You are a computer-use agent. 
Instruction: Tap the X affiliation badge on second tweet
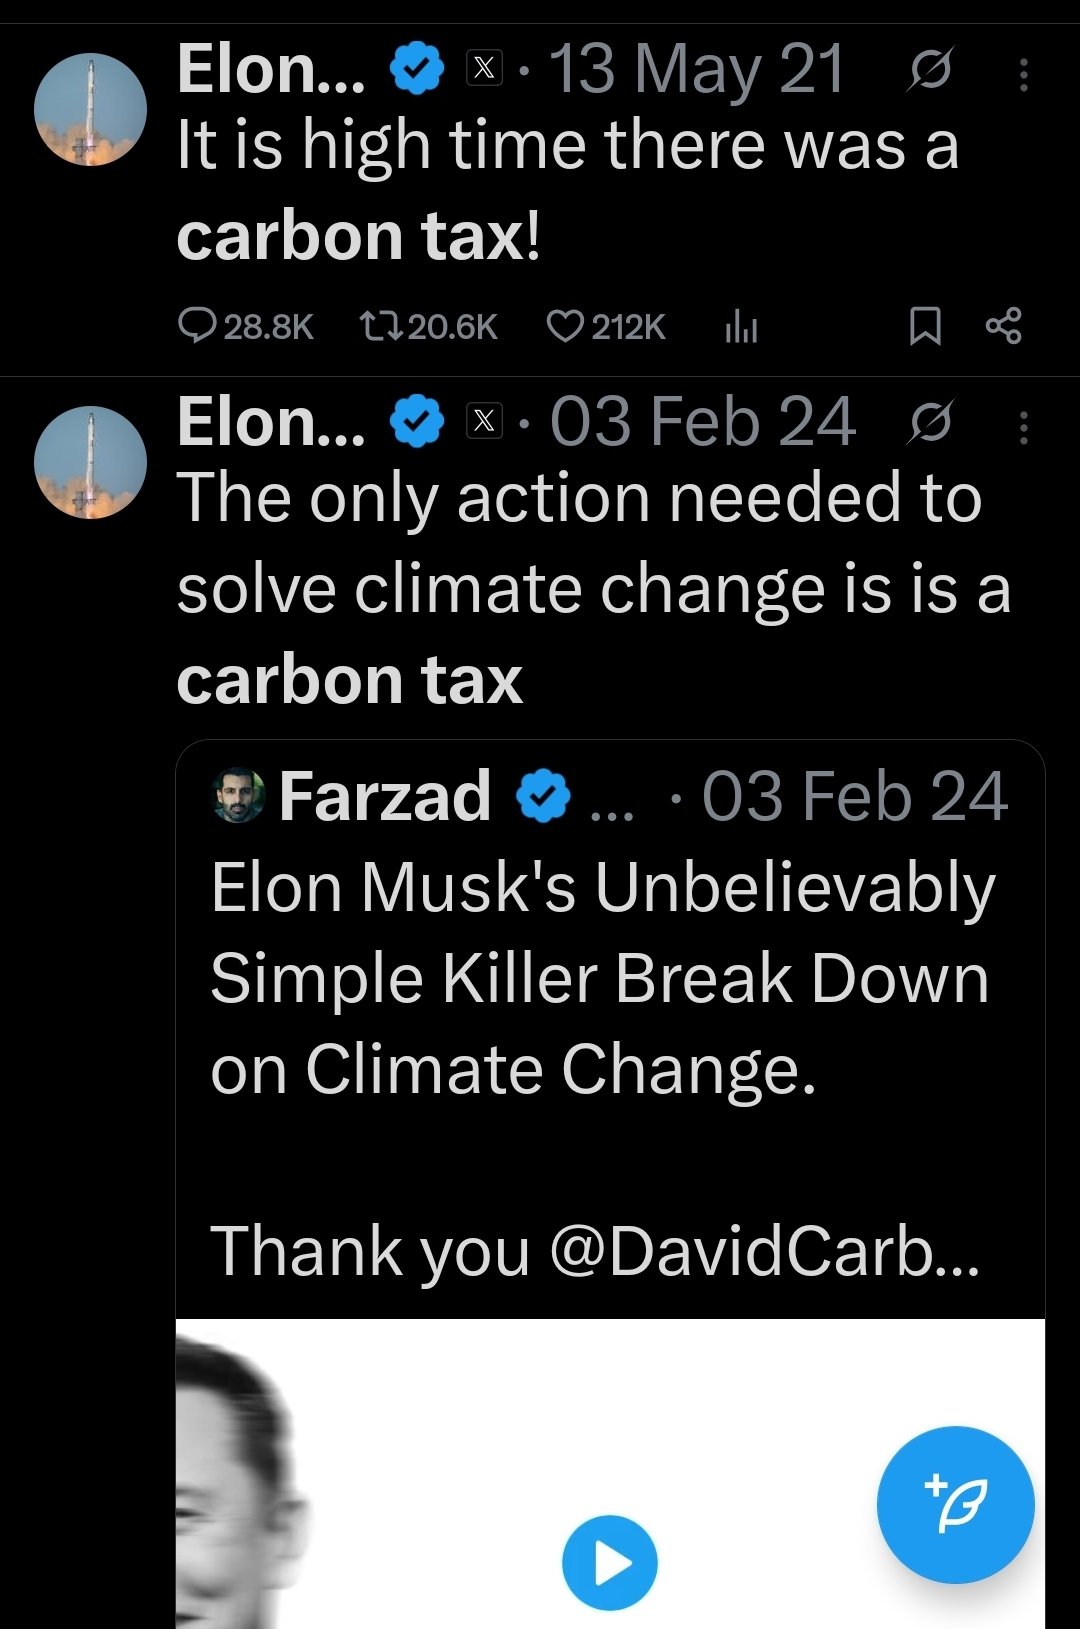[x=484, y=422]
